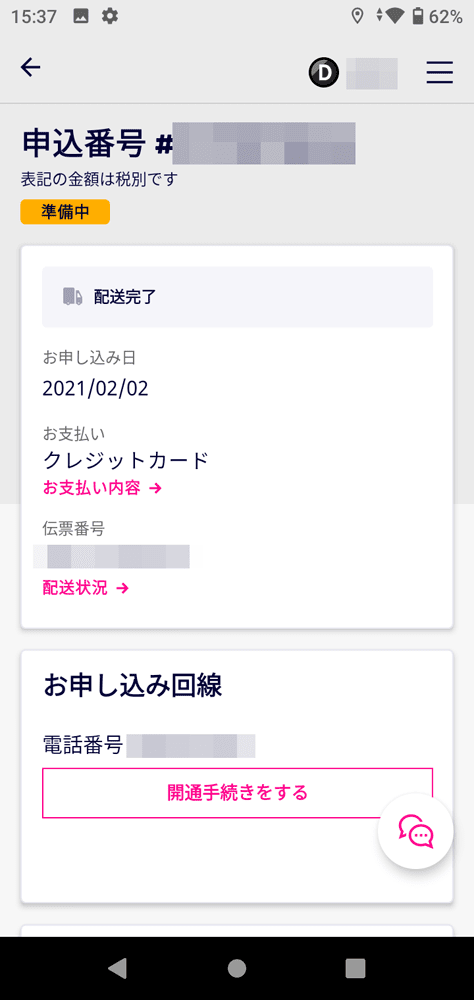Tap the delivery truck icon

click(73, 297)
